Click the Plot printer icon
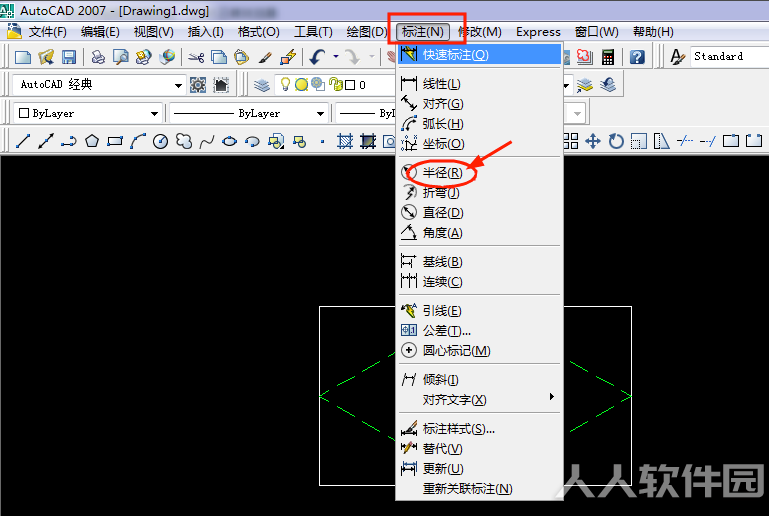Screen dimensions: 769x516 [98, 57]
